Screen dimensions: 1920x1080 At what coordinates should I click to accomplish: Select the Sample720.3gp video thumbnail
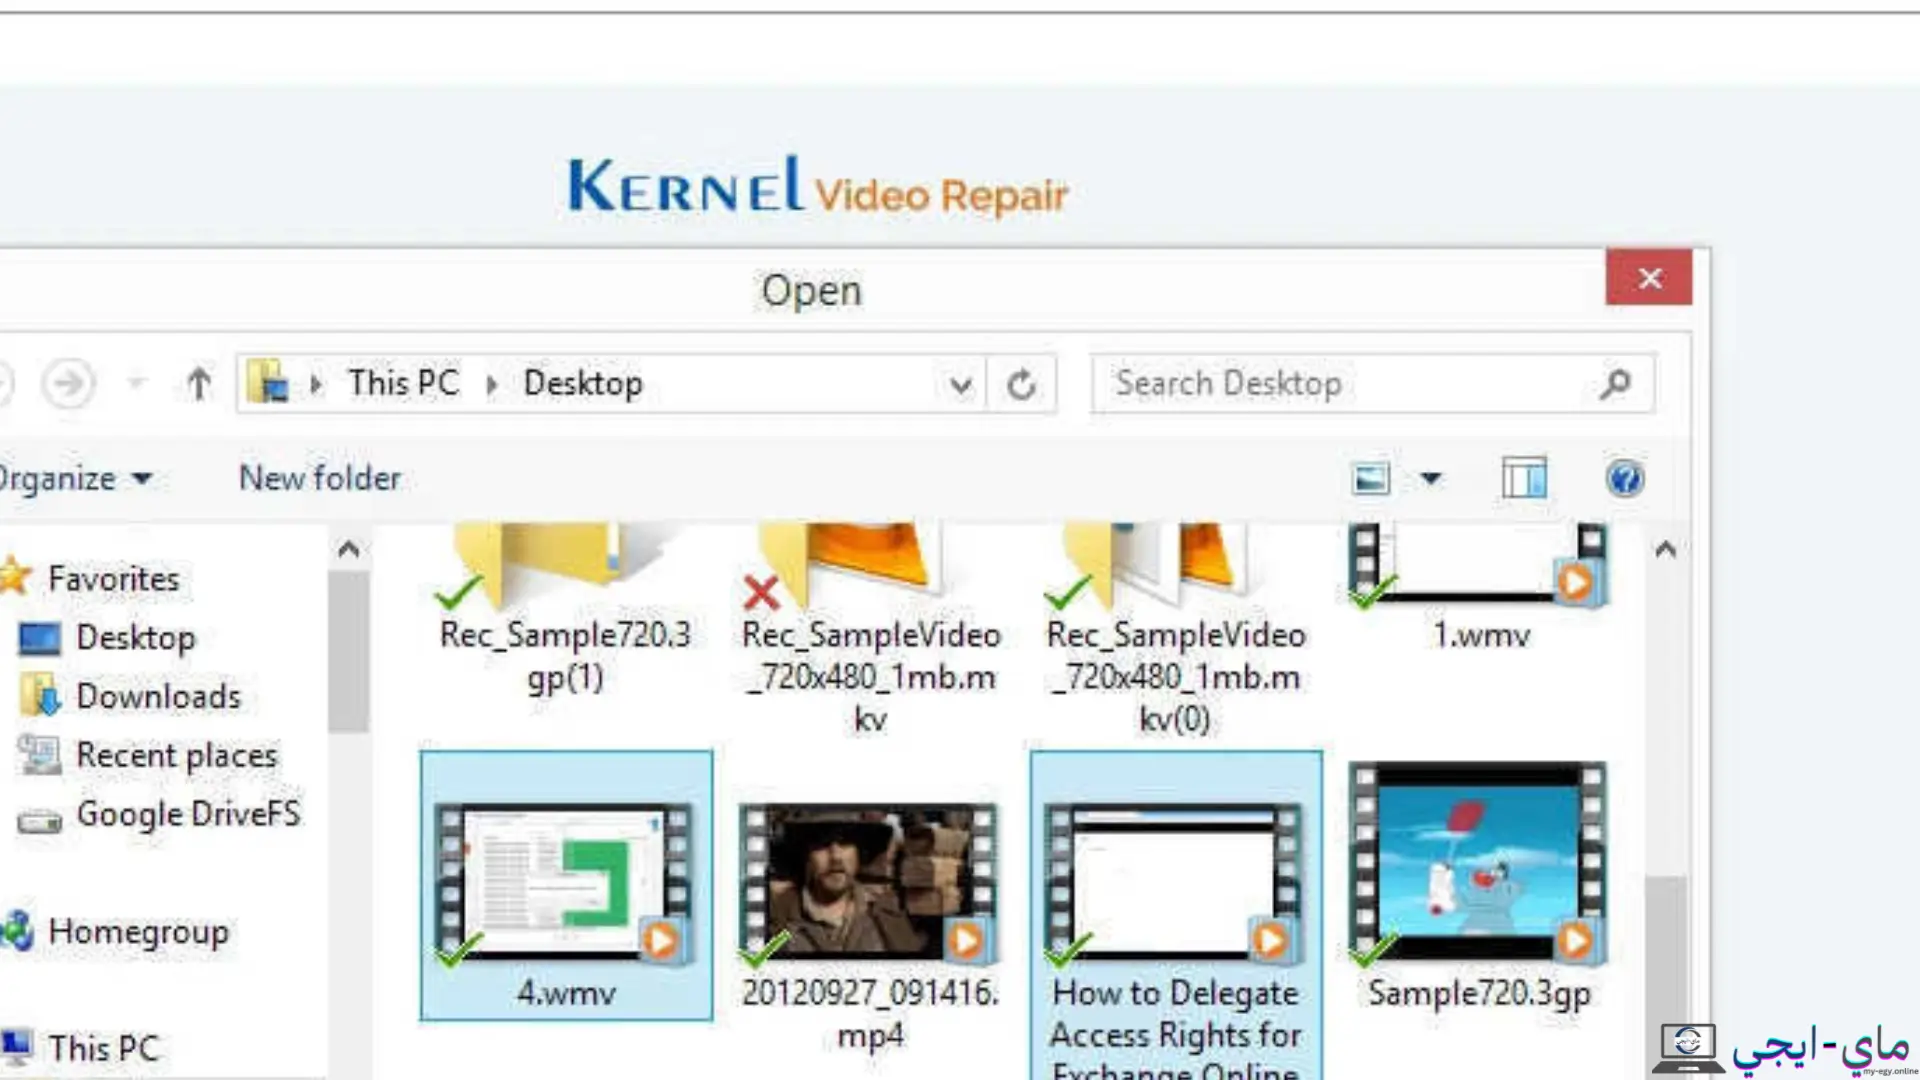[1479, 866]
